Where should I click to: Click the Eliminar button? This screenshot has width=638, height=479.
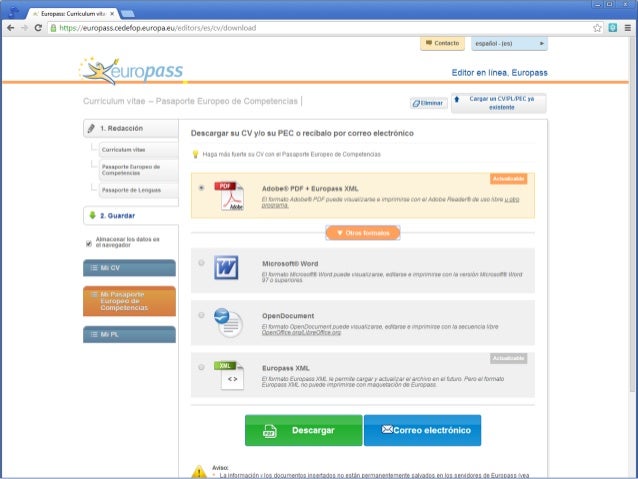coord(428,103)
